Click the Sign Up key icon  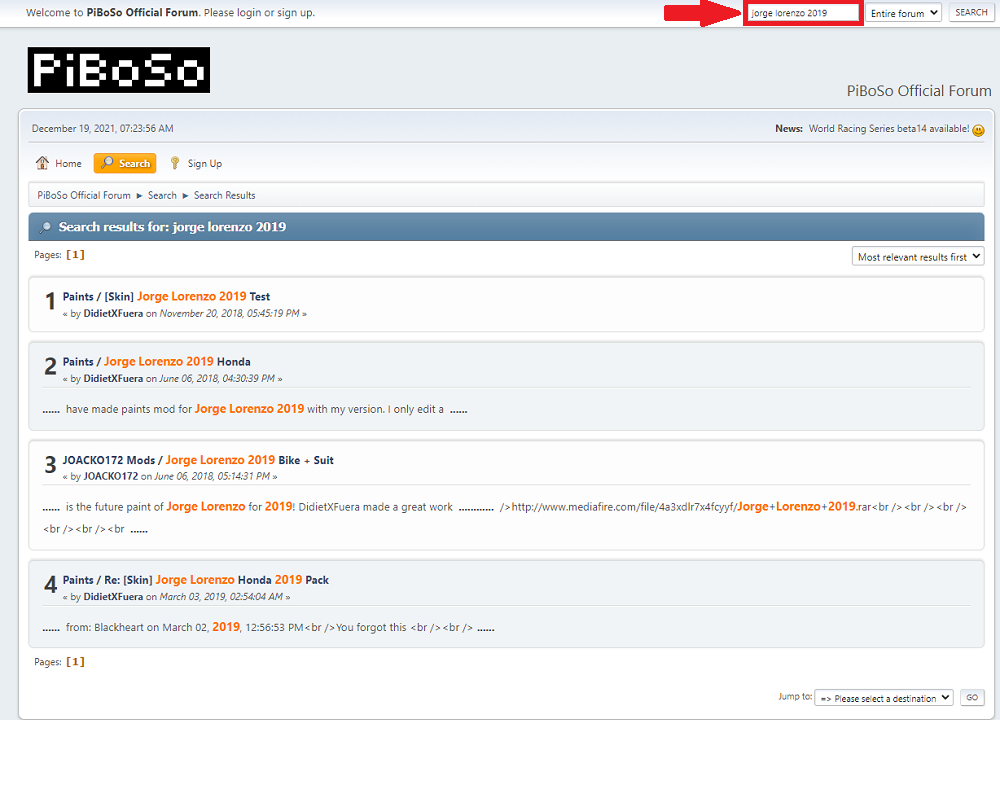(x=175, y=163)
